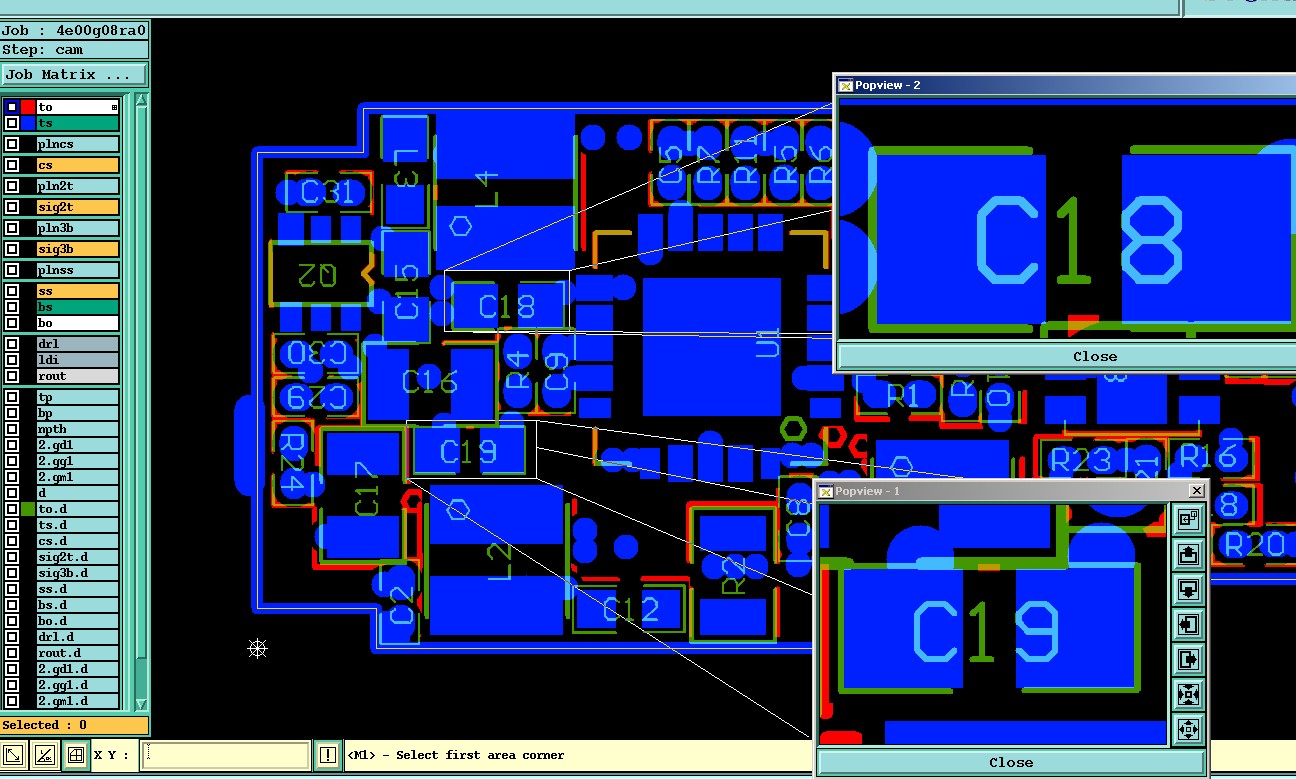The height and width of the screenshot is (779, 1296).
Task: Click Close button on Popview - 1
Action: (1011, 762)
